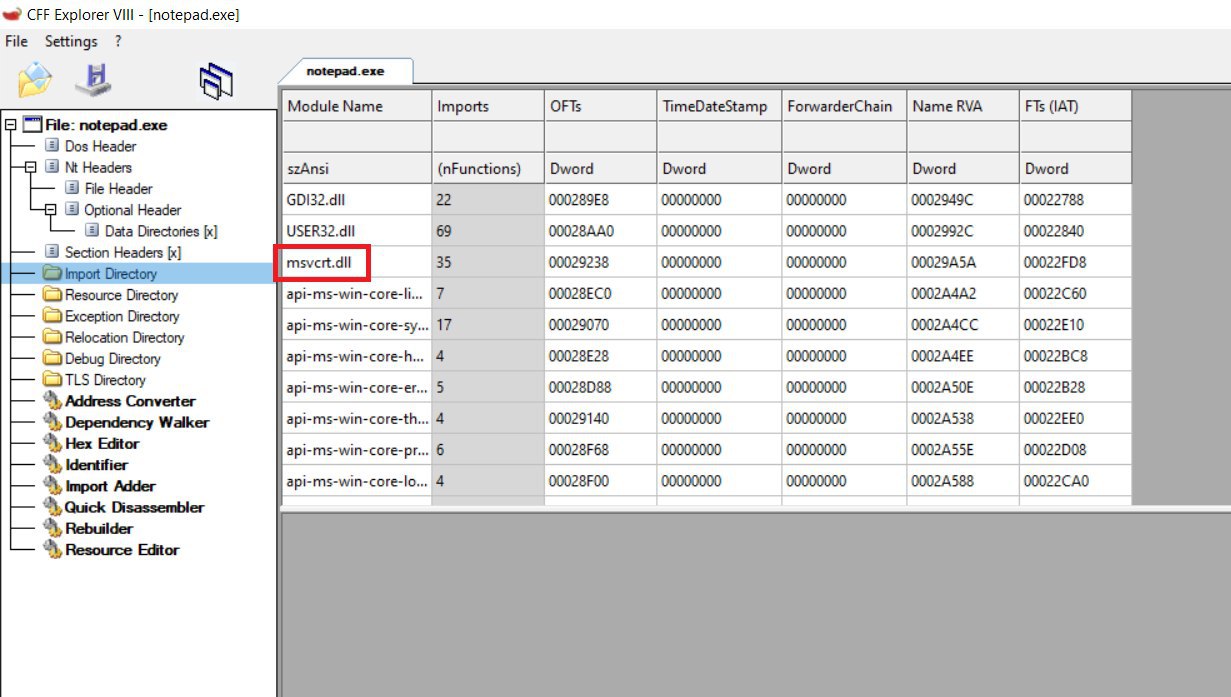Click the wrench icon beside Dependency Walker
The image size is (1231, 697).
click(x=52, y=422)
